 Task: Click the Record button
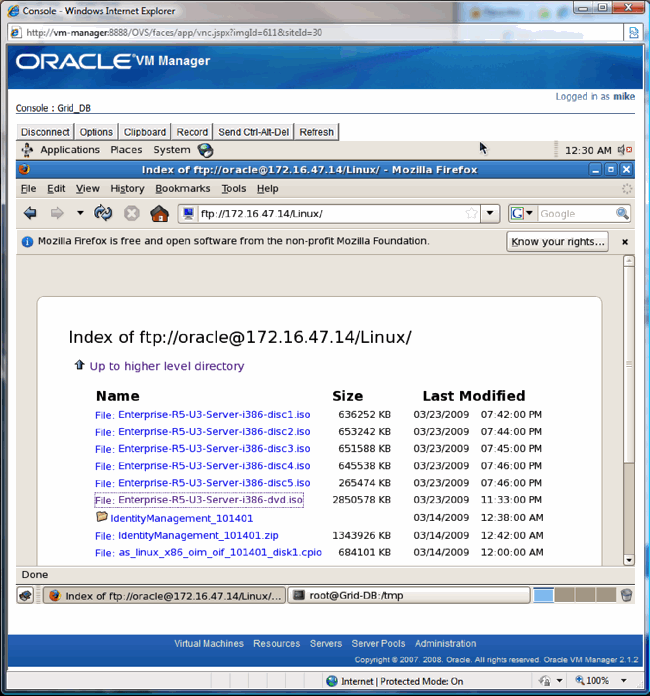(x=192, y=132)
